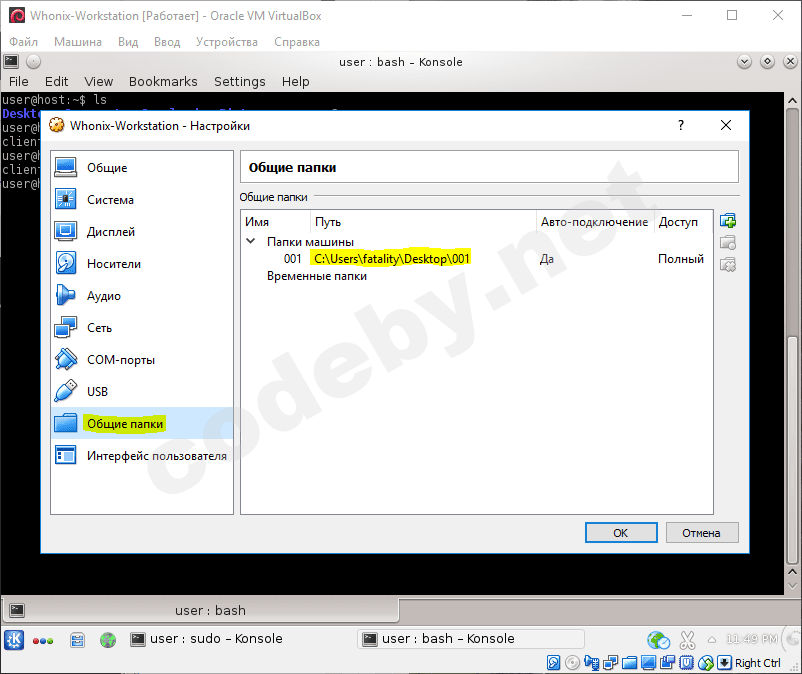Open Konsole File menu

[x=19, y=82]
